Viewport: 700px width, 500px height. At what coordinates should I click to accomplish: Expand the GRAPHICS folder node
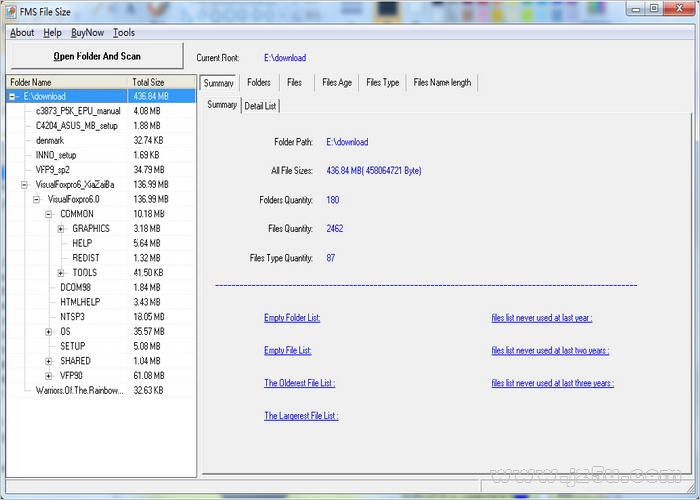point(61,229)
